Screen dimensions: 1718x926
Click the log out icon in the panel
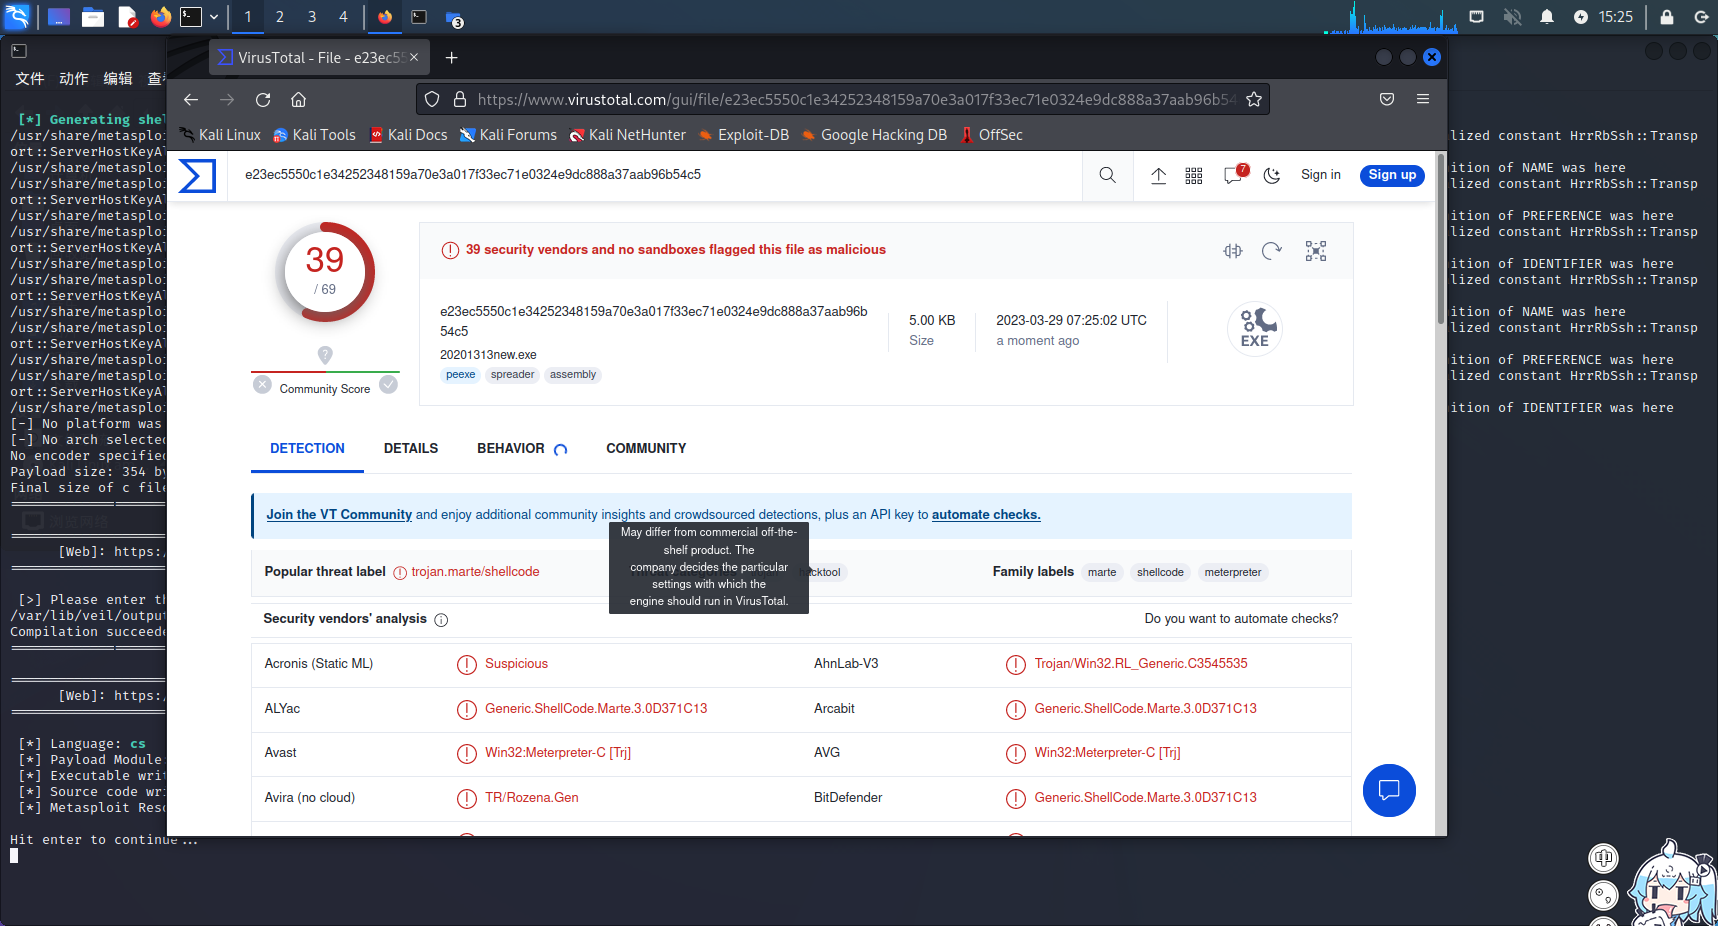tap(1701, 17)
